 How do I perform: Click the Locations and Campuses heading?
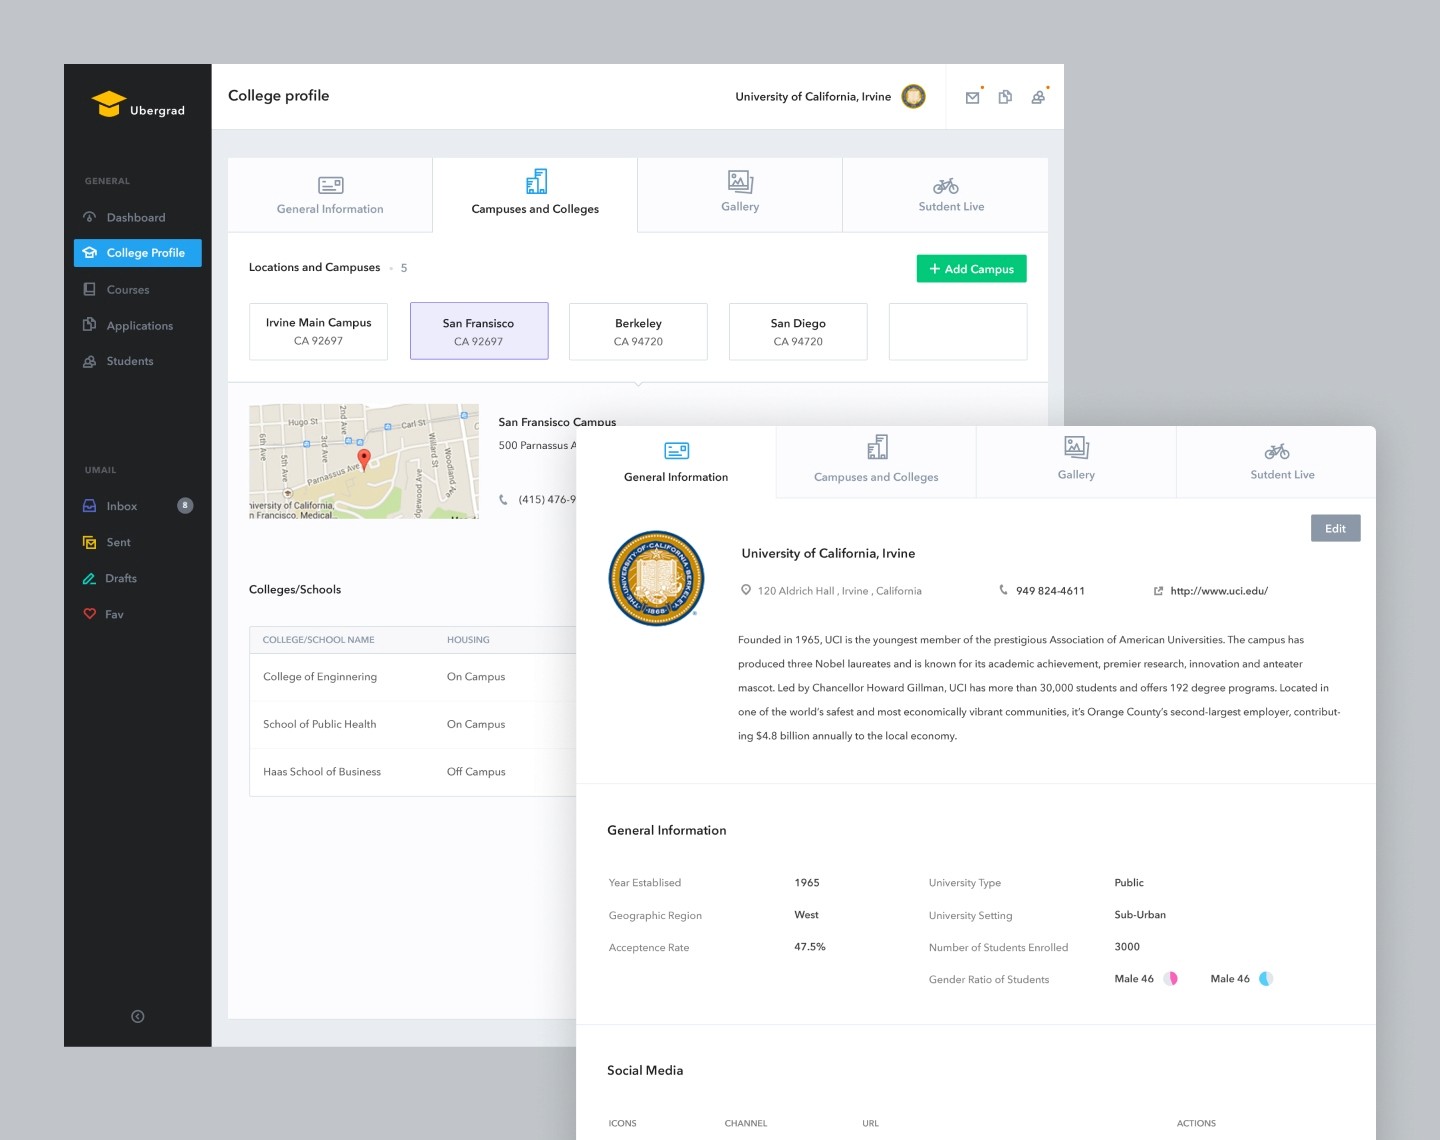pyautogui.click(x=314, y=268)
